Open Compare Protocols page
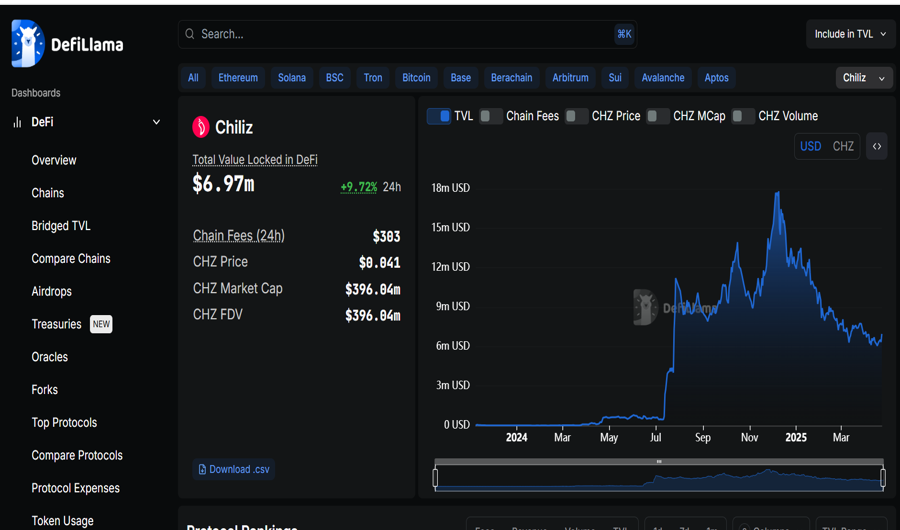This screenshot has height=530, width=900. click(x=77, y=455)
